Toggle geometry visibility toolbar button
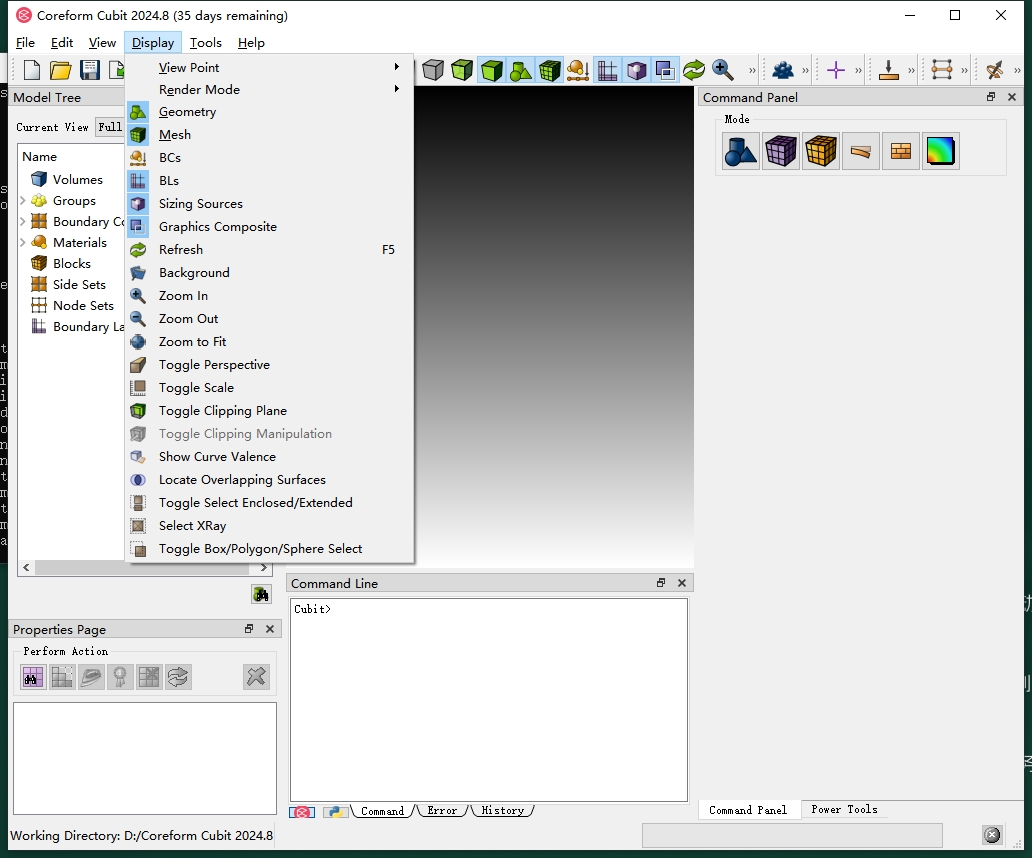The image size is (1032, 858). pos(521,70)
